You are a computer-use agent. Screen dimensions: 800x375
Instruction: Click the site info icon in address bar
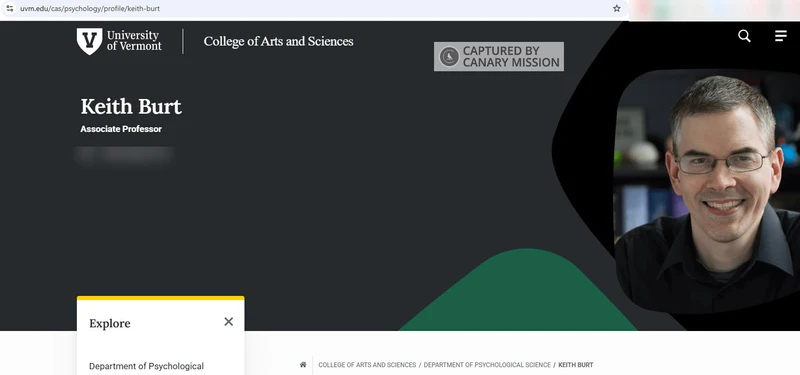coord(10,8)
